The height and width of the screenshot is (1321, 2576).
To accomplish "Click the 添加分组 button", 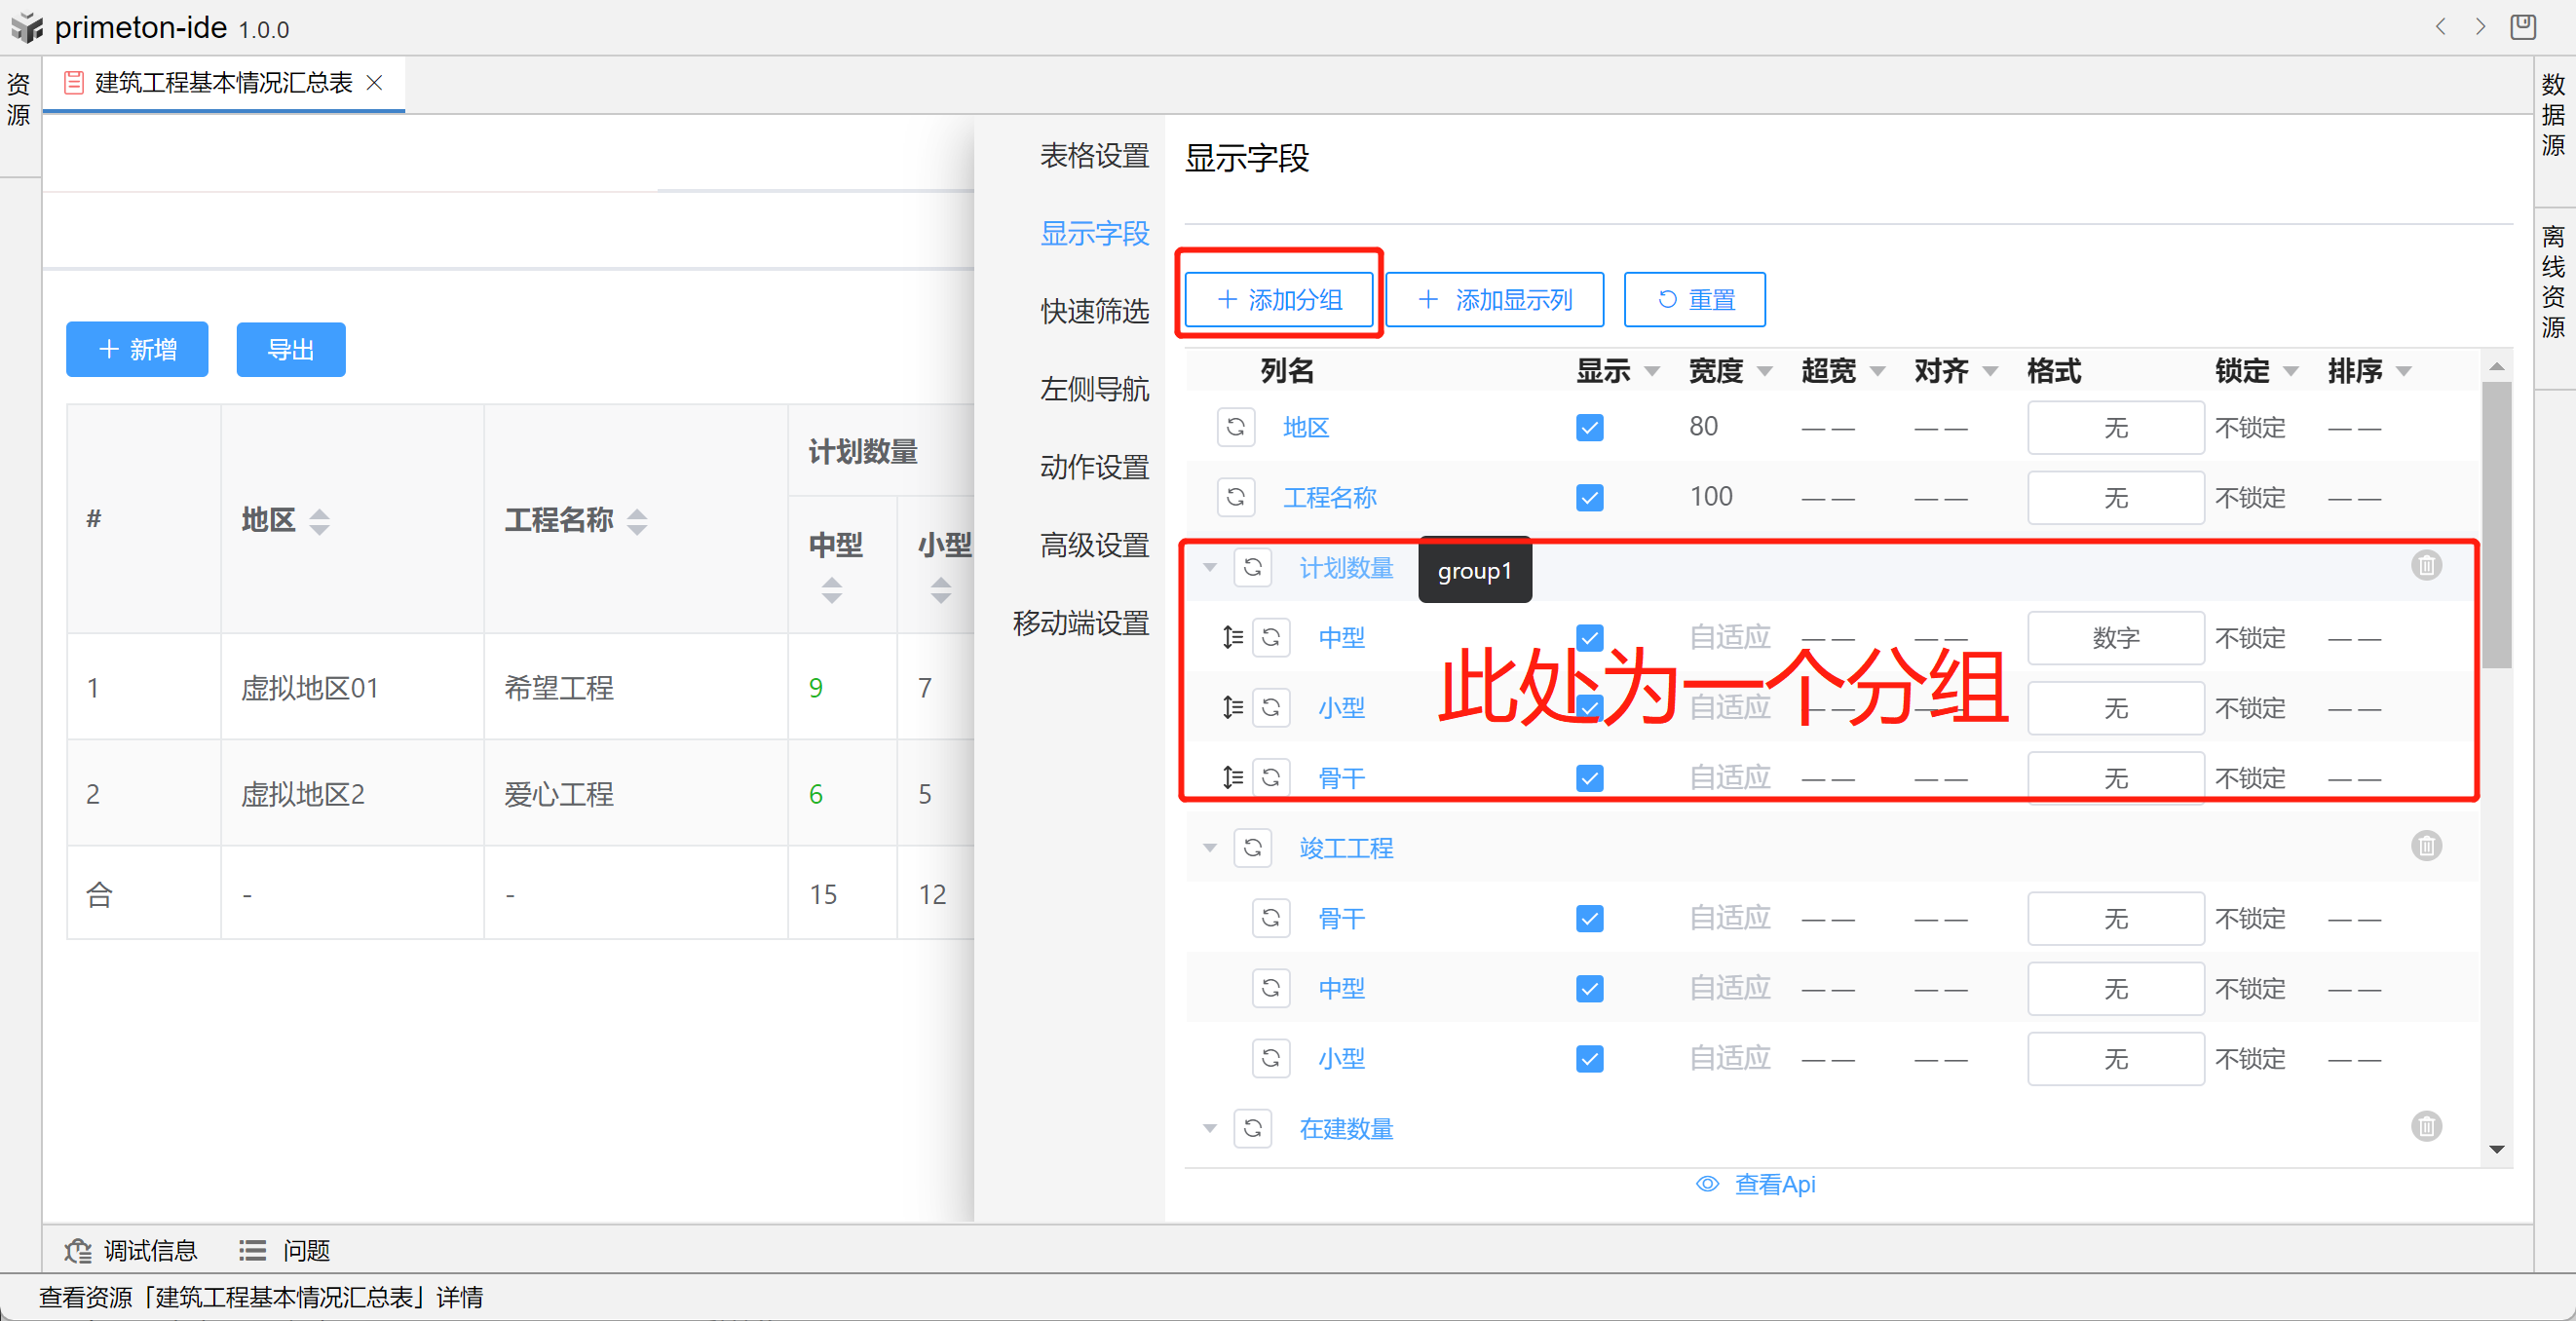I will pos(1279,299).
